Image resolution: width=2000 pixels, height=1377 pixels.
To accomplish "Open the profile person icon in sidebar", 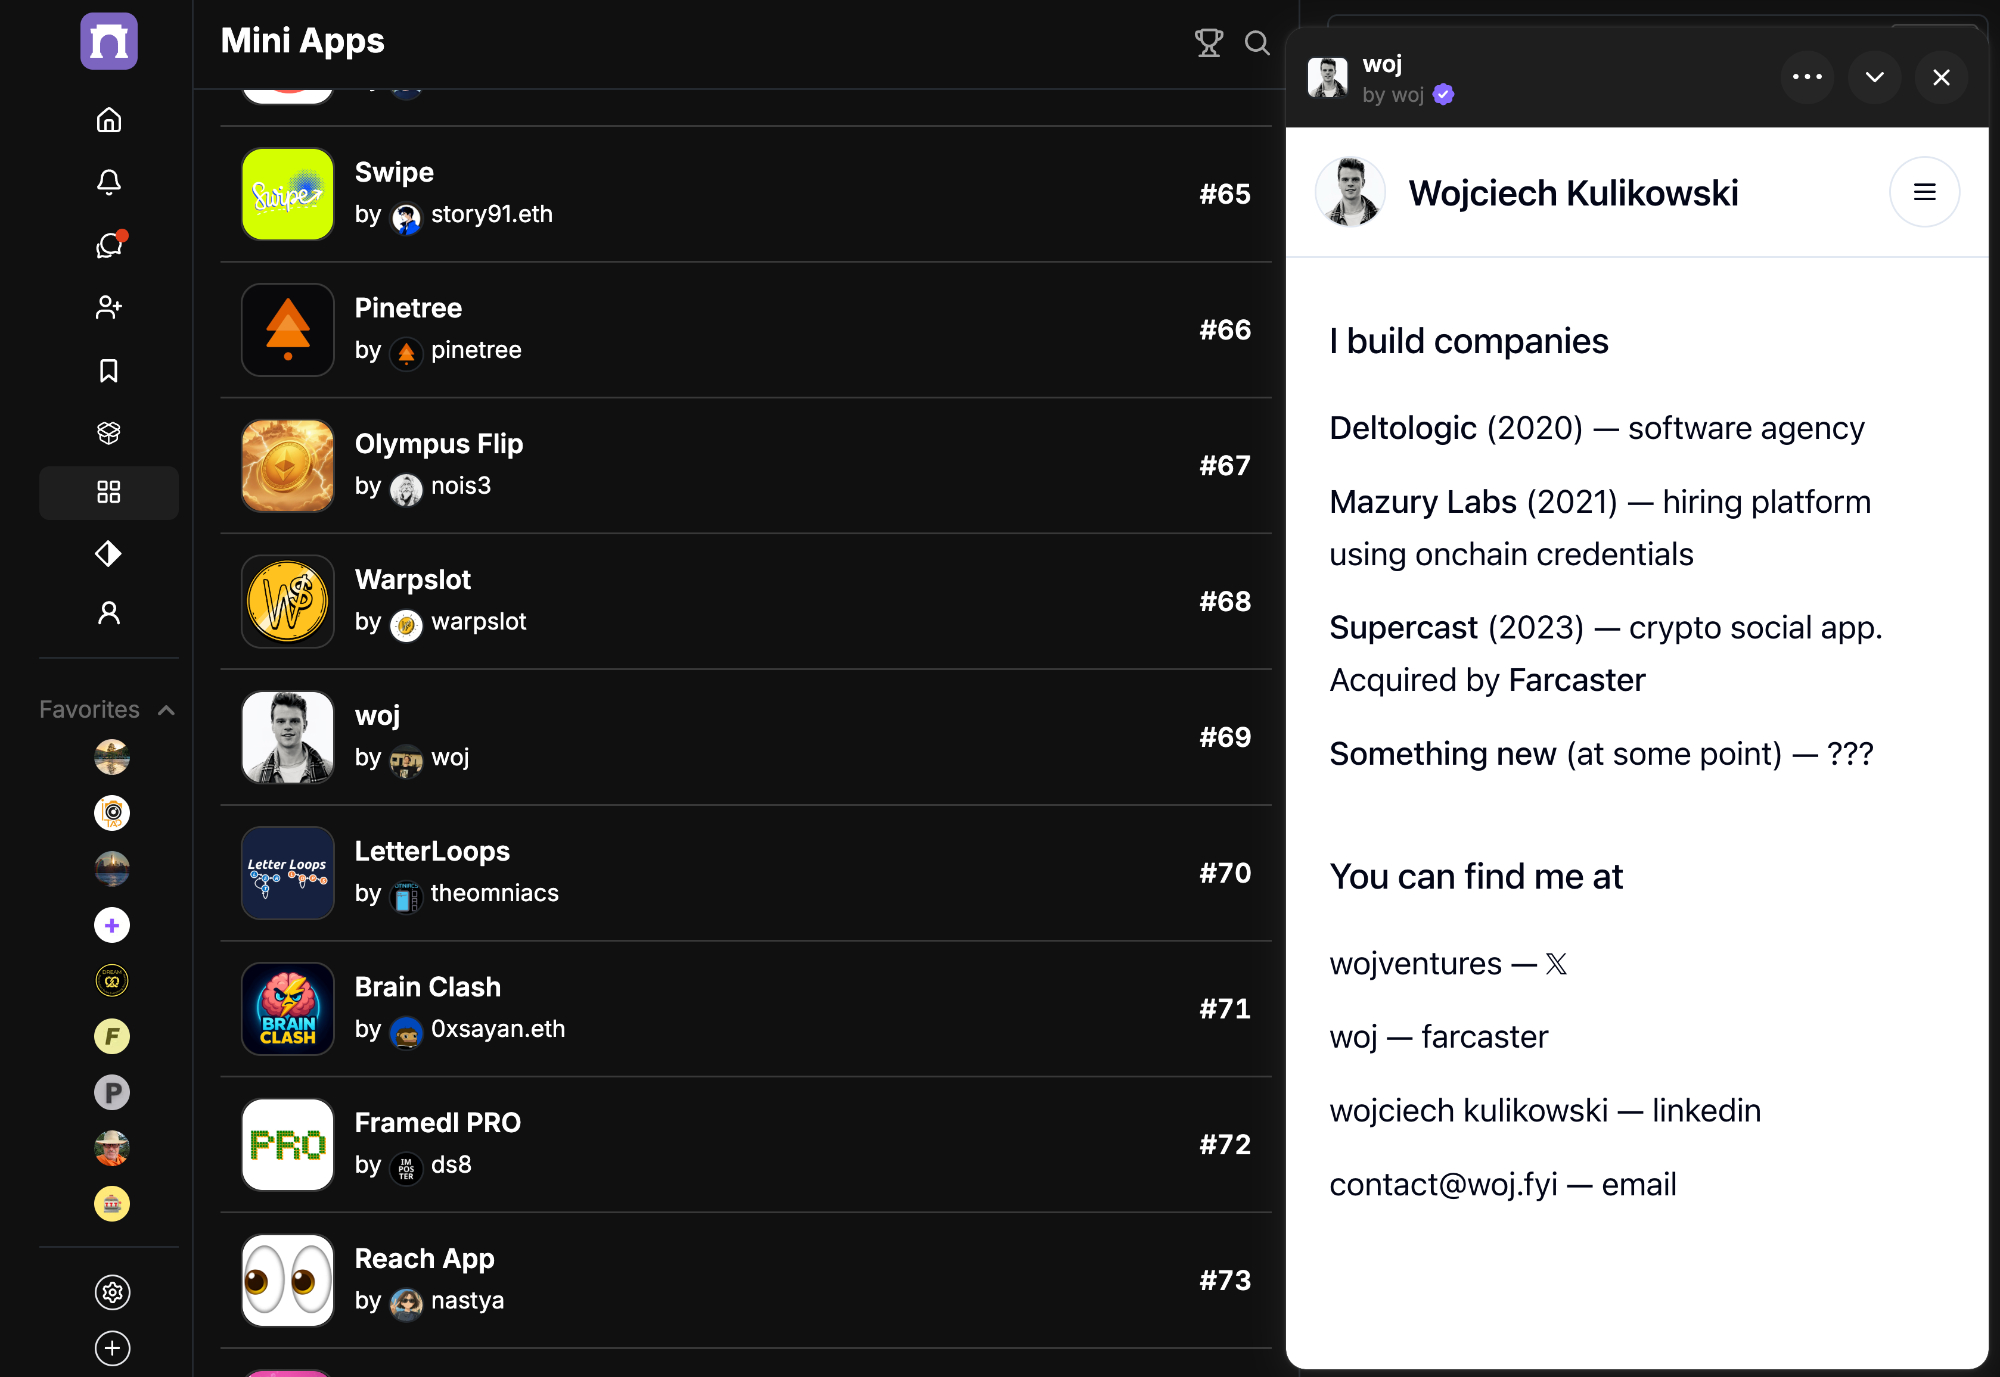I will [109, 613].
